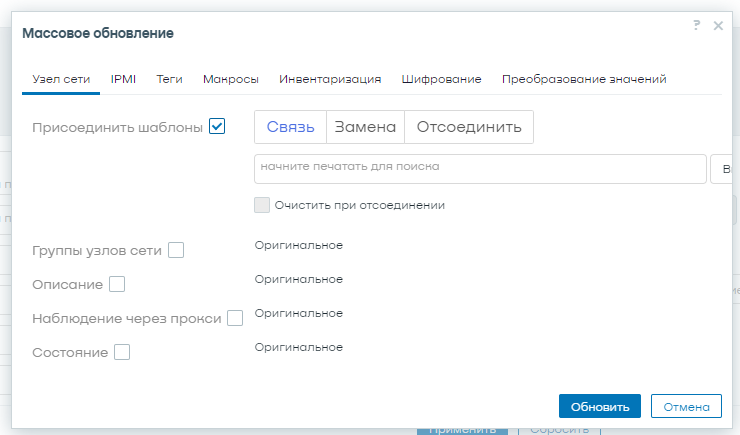Select the Отсоединить option
This screenshot has width=740, height=435.
coord(469,127)
